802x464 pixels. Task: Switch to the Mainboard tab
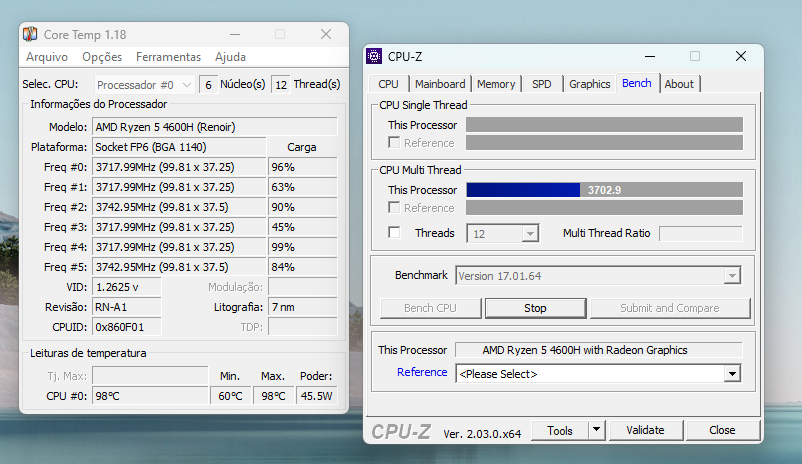pyautogui.click(x=440, y=84)
